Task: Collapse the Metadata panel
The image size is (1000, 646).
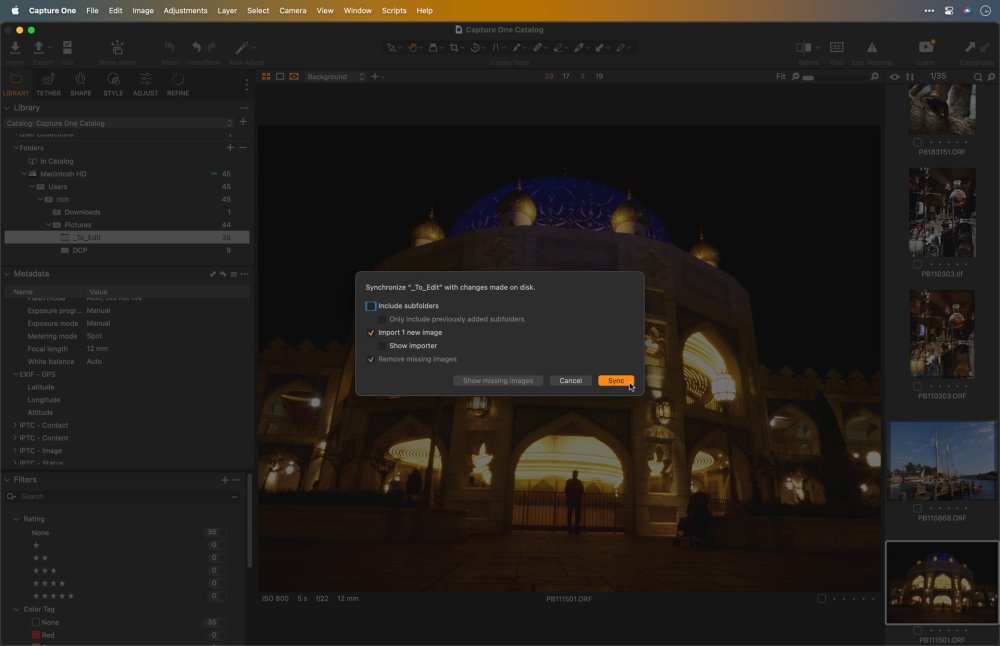Action: point(8,274)
